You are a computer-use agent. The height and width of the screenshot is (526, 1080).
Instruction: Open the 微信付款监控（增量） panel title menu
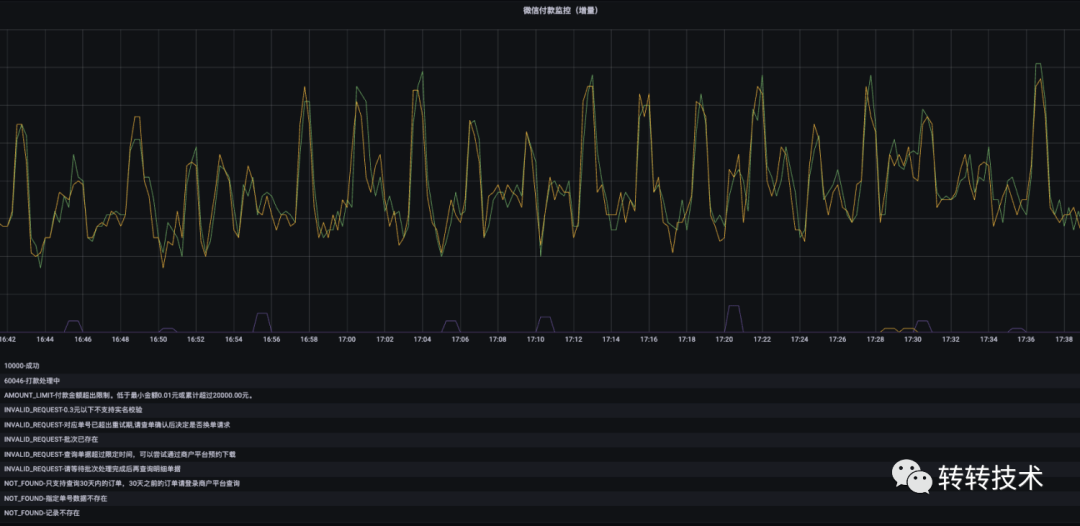tap(559, 11)
